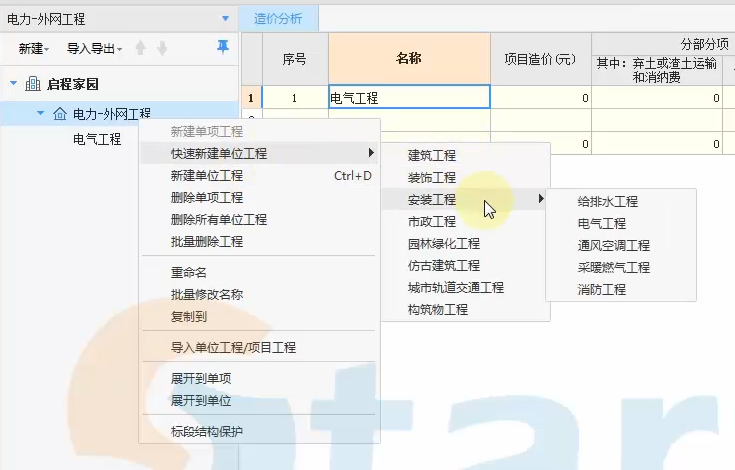Move item up with the up arrow
This screenshot has height=470, width=735.
click(x=140, y=48)
